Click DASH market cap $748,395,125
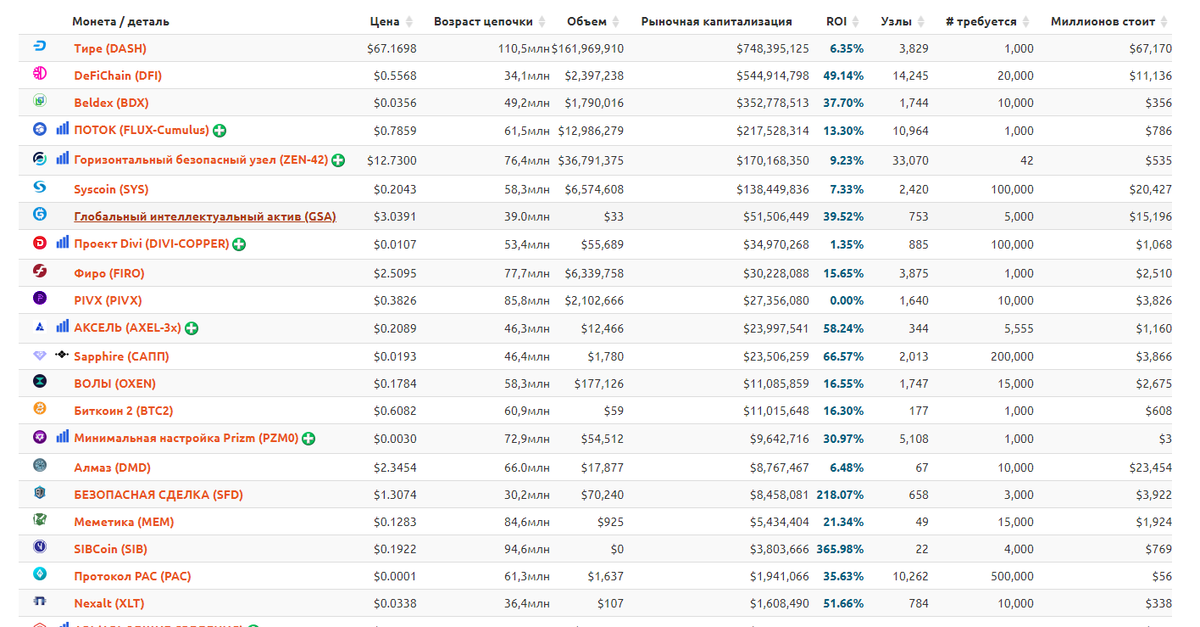 772,48
